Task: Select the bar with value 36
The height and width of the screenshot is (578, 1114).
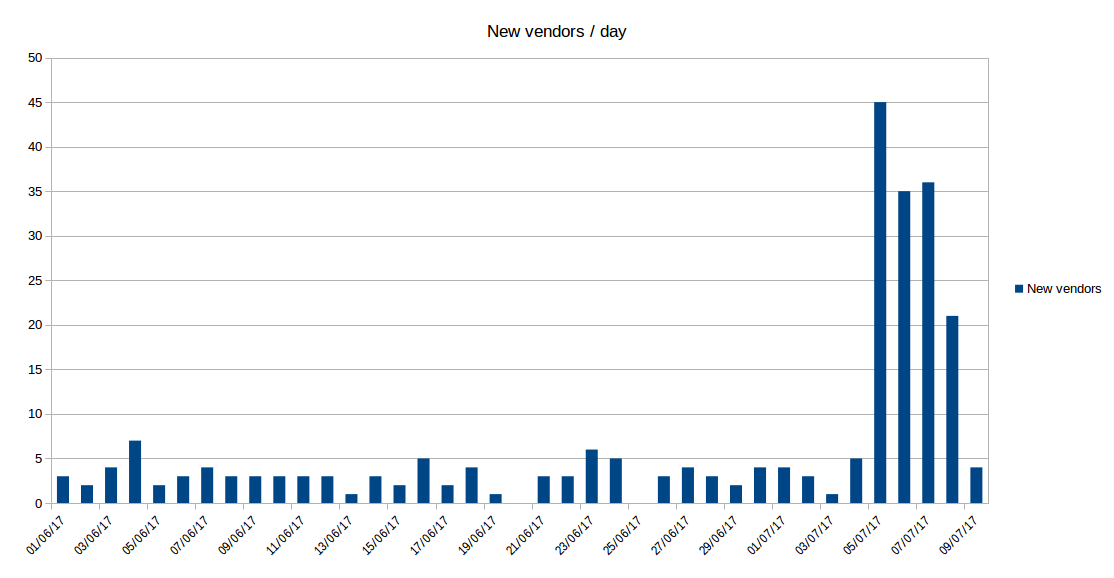Action: 928,343
